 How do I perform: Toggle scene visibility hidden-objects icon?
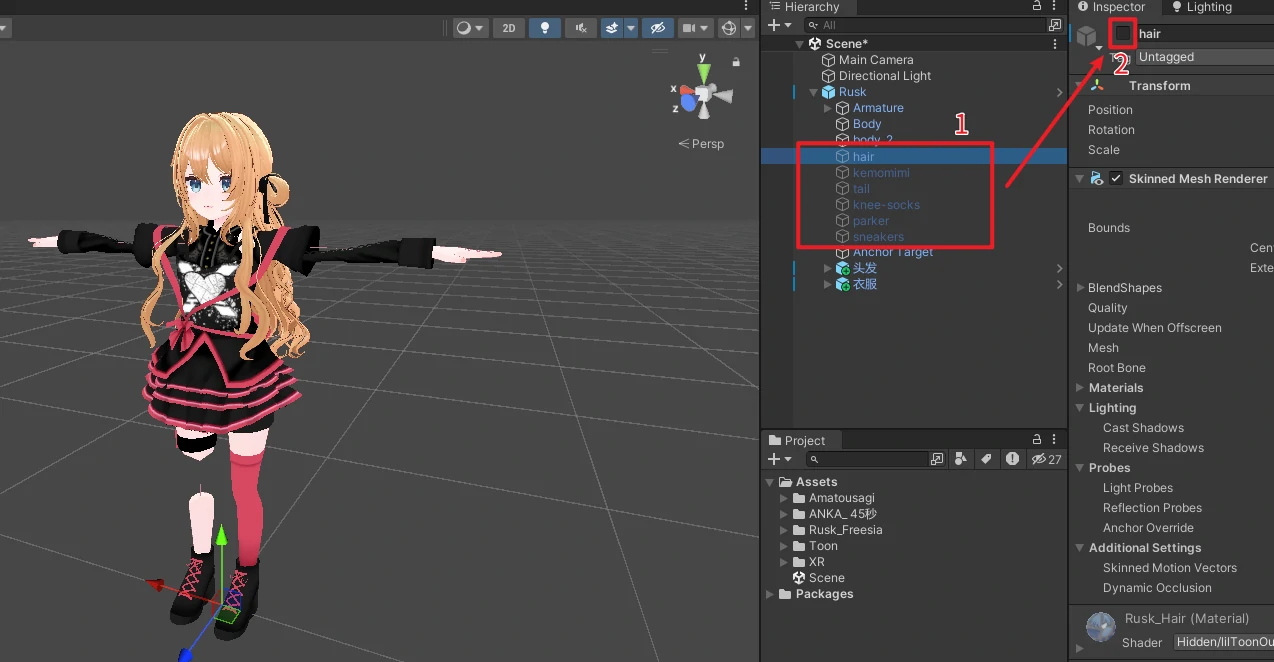[x=657, y=28]
